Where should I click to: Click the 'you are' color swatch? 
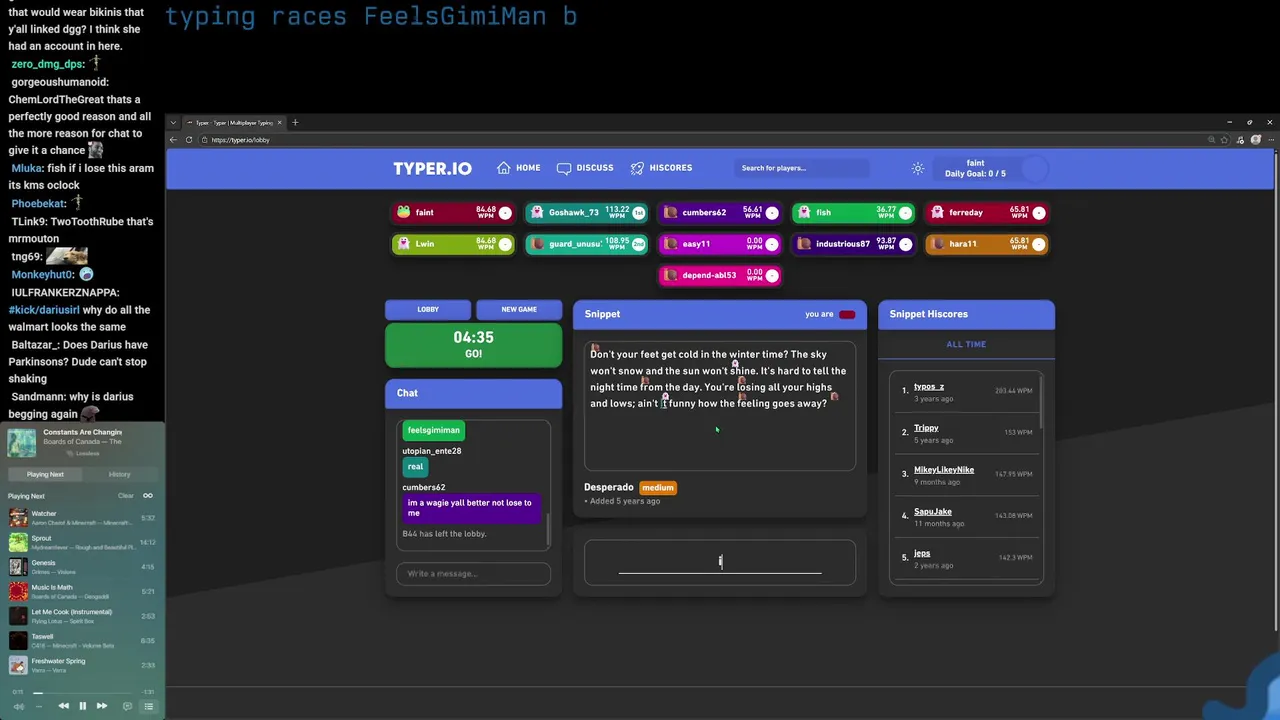pyautogui.click(x=847, y=314)
